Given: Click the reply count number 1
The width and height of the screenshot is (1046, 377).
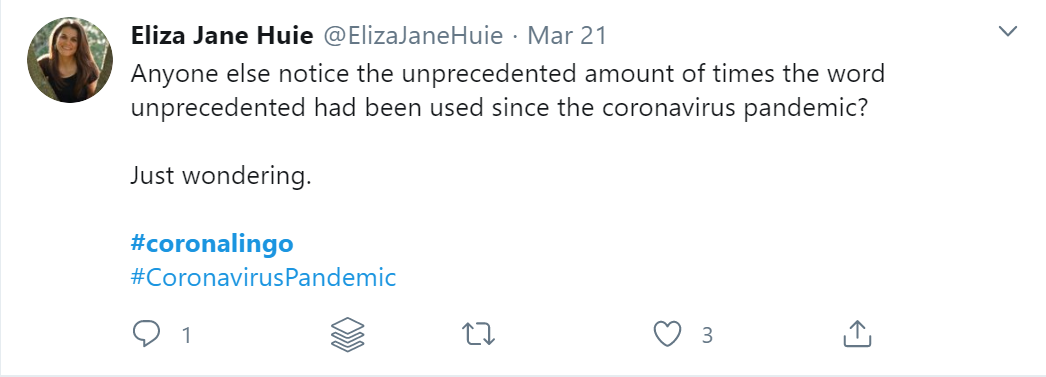Looking at the screenshot, I should pos(187,335).
